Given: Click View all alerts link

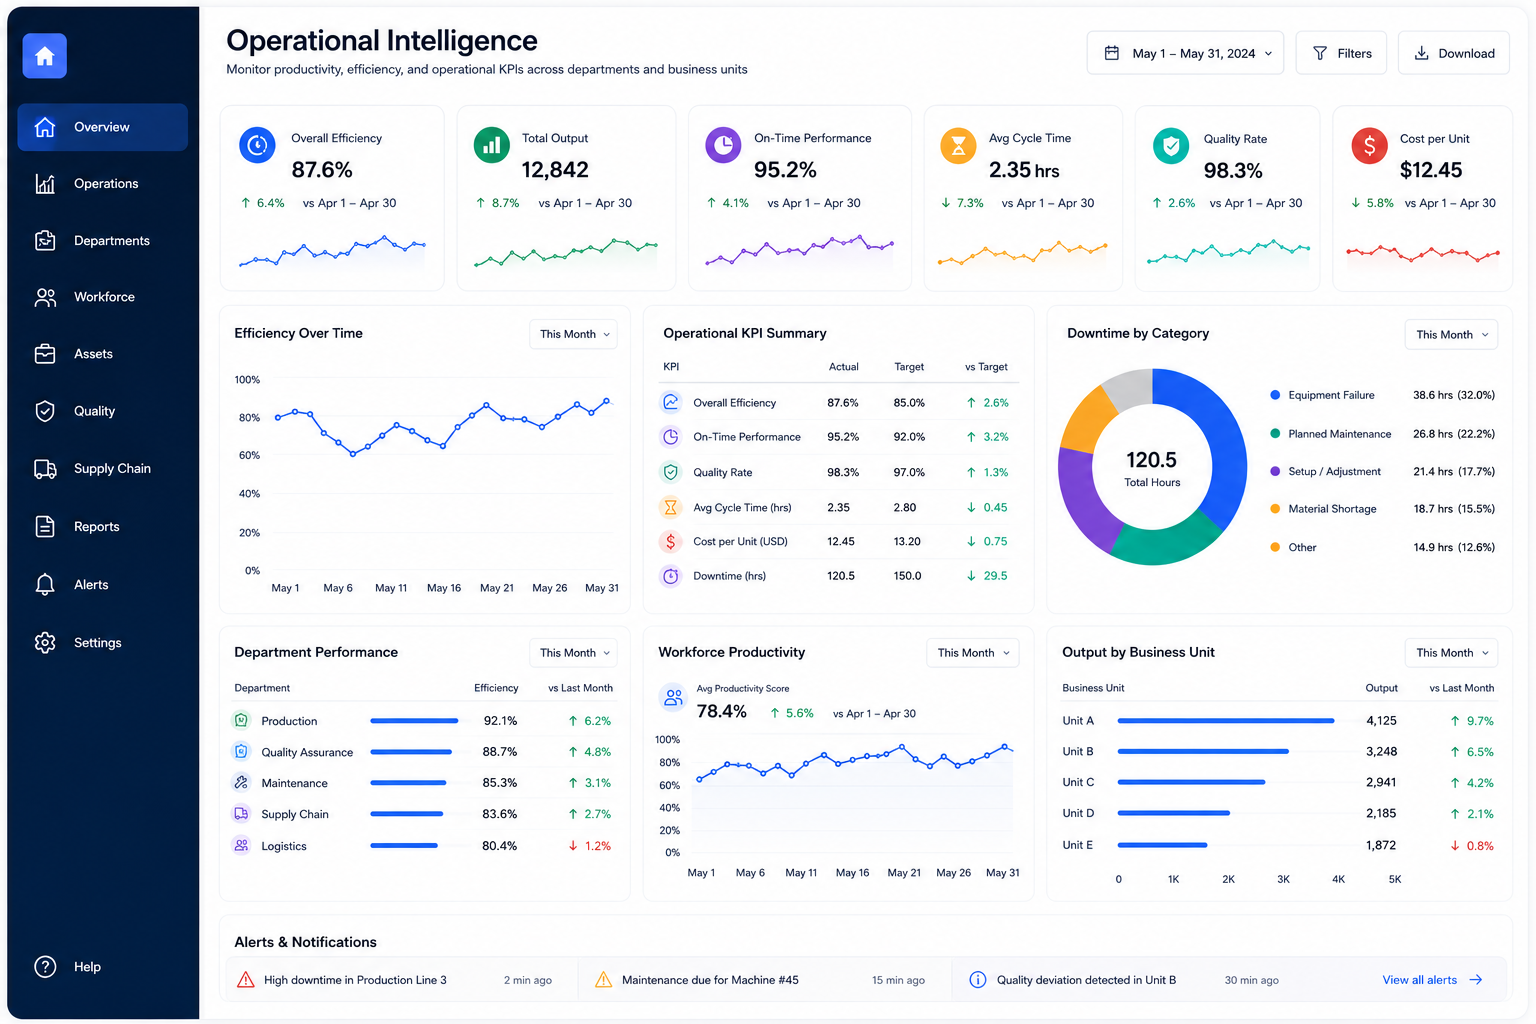Looking at the screenshot, I should pyautogui.click(x=1432, y=980).
